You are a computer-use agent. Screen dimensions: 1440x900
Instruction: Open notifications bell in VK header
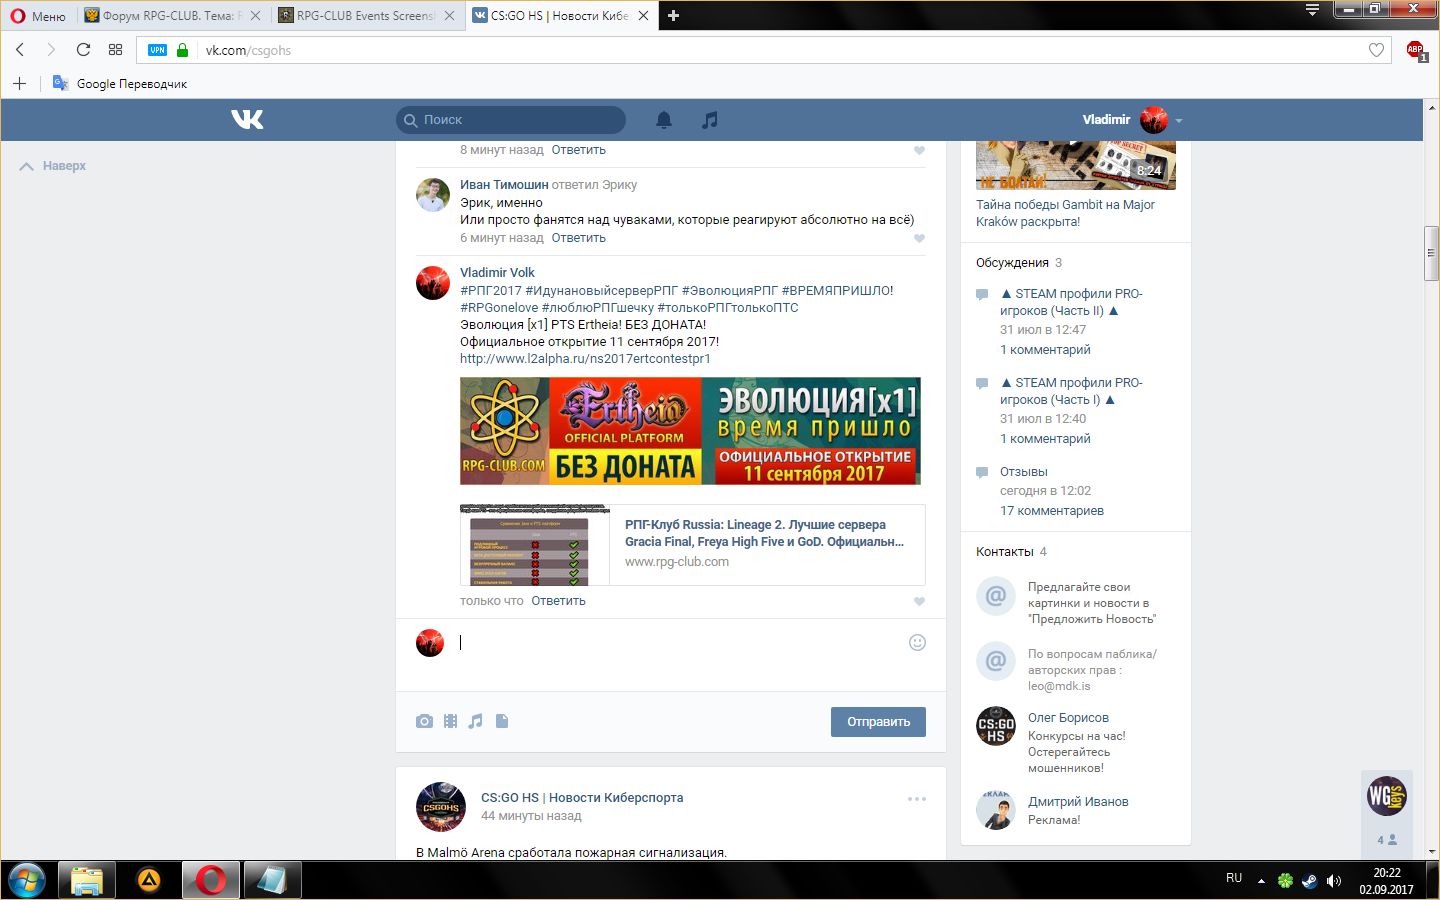tap(663, 120)
